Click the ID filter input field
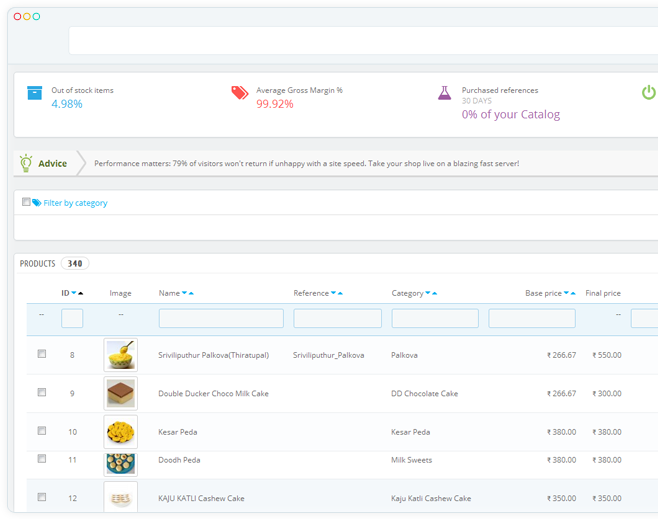 click(x=72, y=318)
